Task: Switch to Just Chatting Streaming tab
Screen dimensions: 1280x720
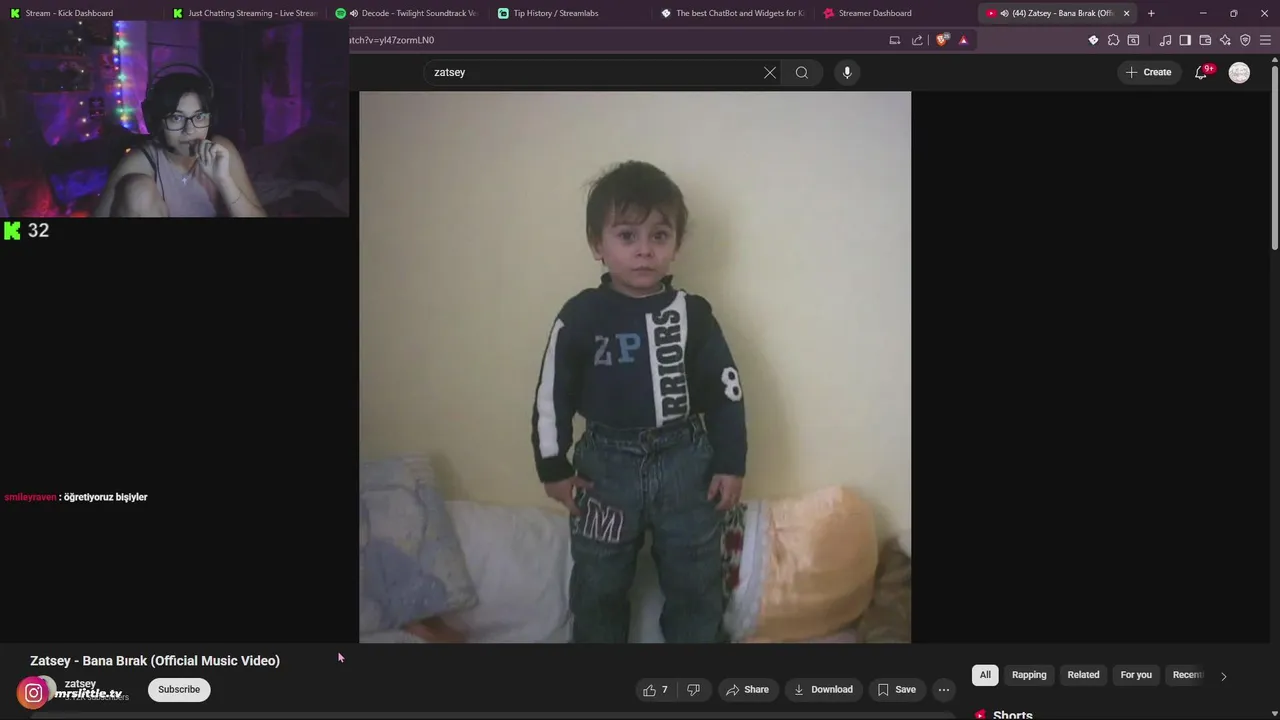Action: coord(244,13)
